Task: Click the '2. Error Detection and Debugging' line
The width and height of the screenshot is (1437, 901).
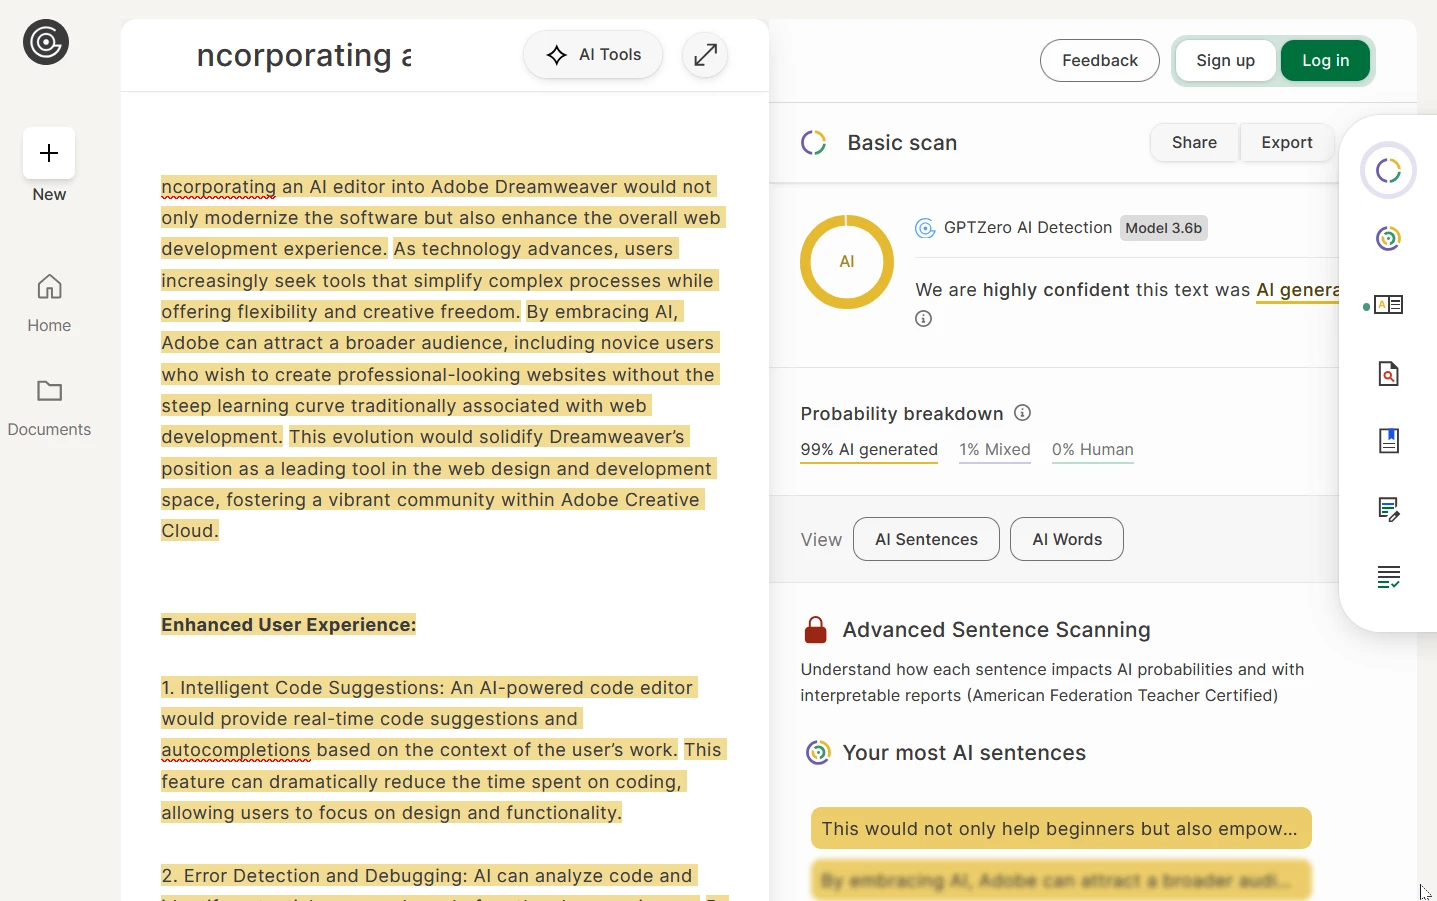Action: coord(427,876)
